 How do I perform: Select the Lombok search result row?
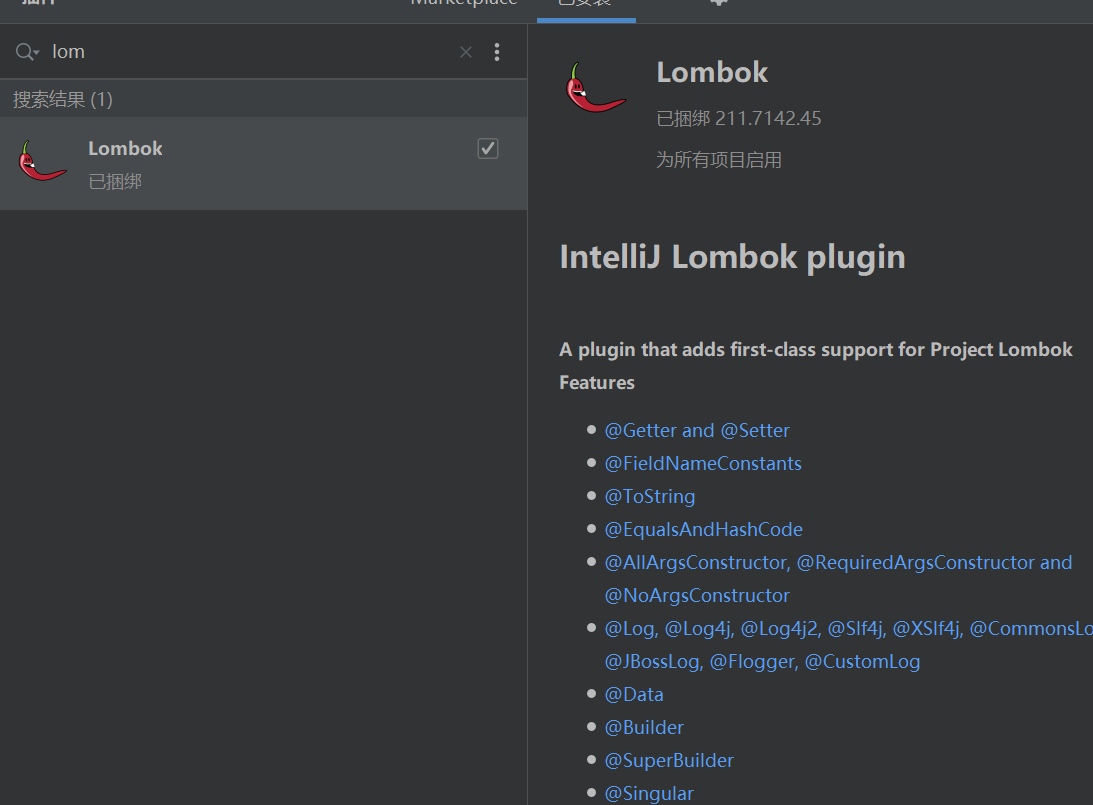coord(263,163)
